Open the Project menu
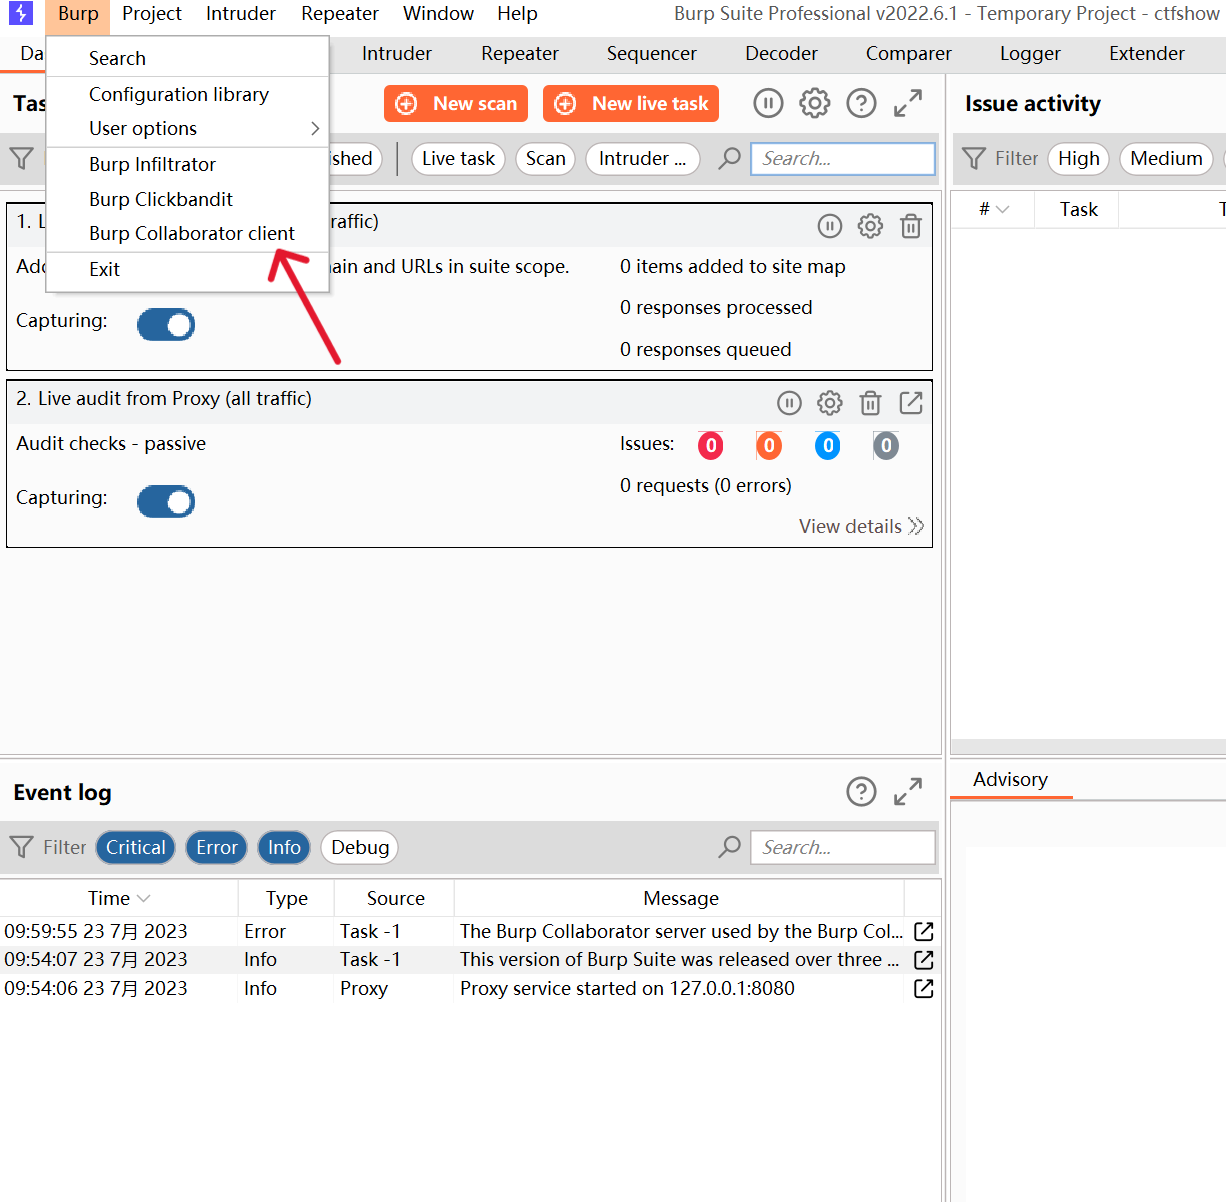 [x=152, y=14]
